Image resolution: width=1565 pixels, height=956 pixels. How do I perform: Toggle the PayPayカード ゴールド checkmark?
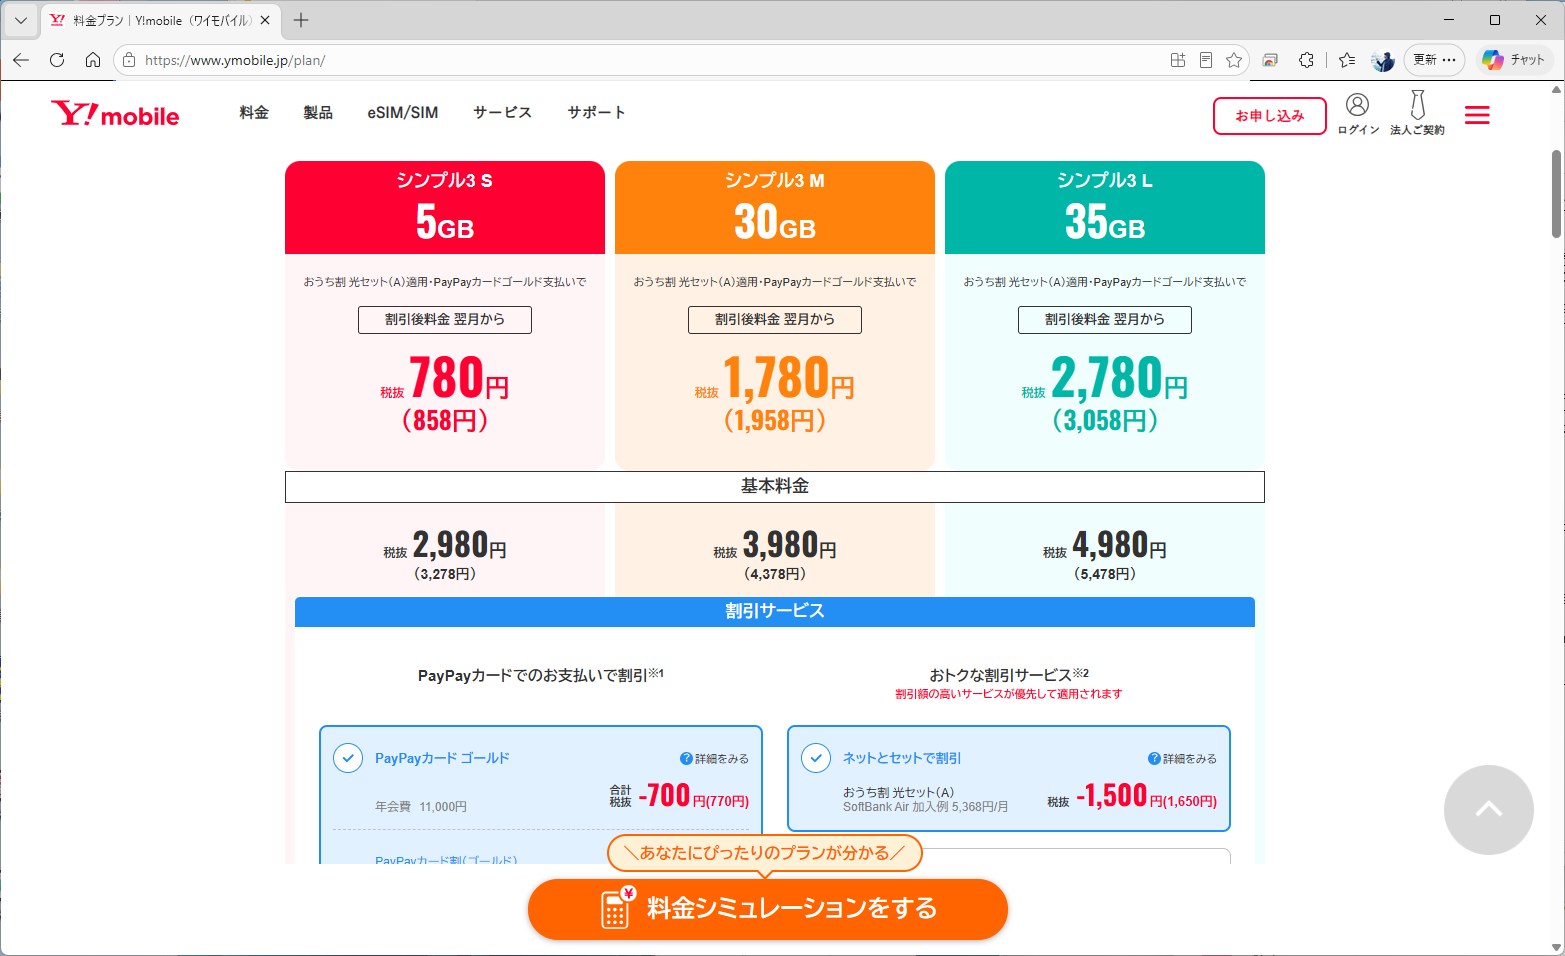[x=347, y=758]
